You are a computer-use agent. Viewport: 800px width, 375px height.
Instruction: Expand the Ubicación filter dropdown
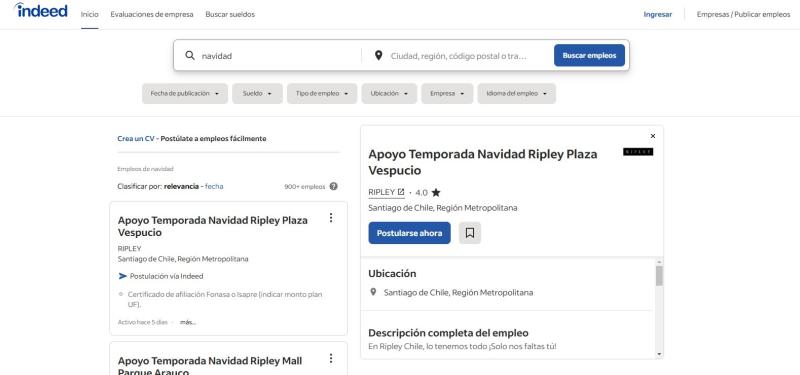389,93
